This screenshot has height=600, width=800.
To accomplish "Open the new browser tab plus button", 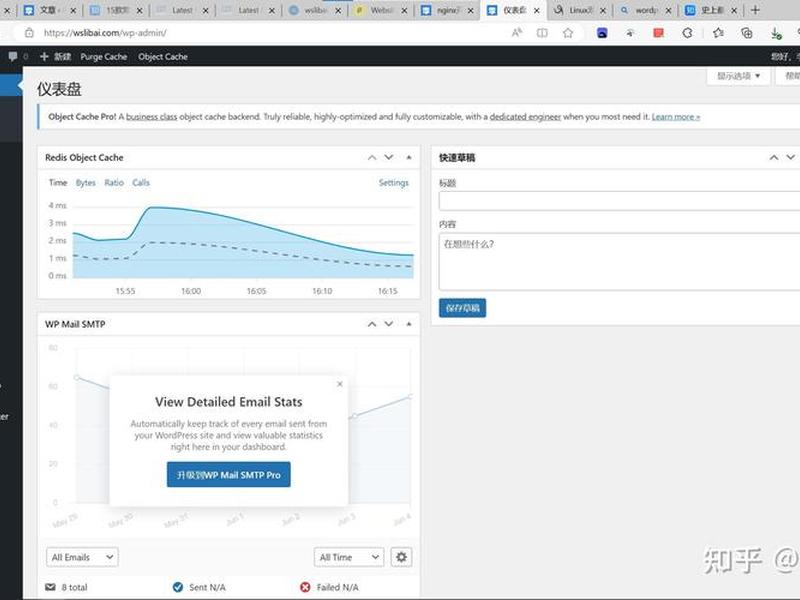I will point(756,10).
